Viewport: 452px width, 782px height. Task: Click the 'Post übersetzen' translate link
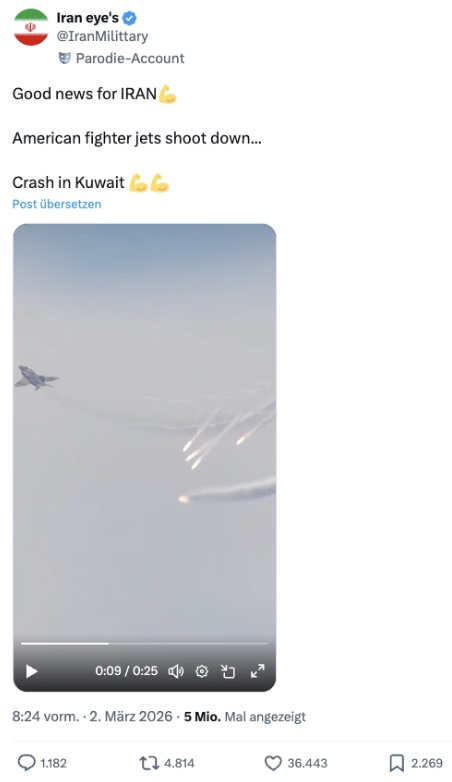(57, 204)
